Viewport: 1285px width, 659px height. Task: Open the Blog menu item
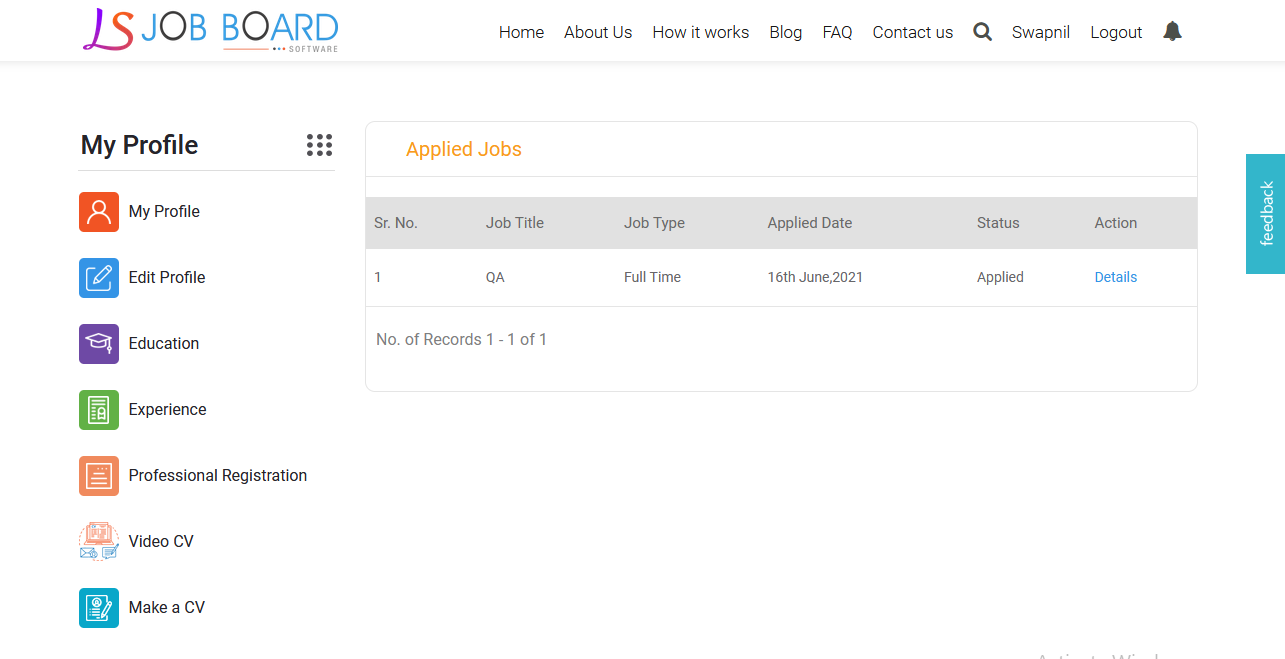(785, 32)
